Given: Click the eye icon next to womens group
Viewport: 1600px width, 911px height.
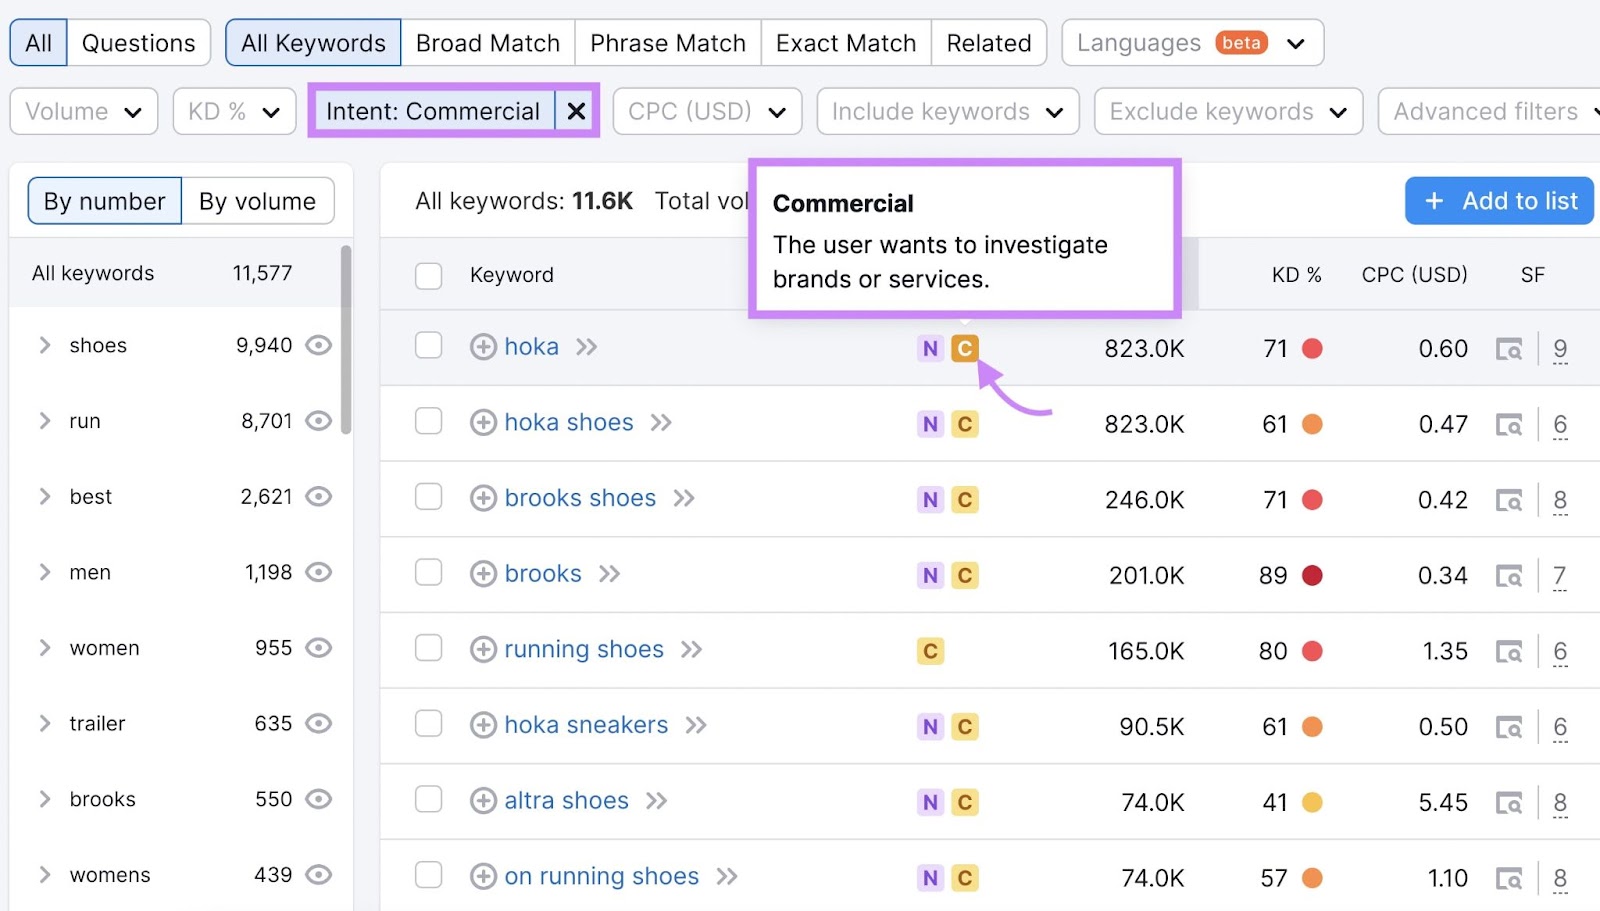Looking at the screenshot, I should (x=317, y=874).
